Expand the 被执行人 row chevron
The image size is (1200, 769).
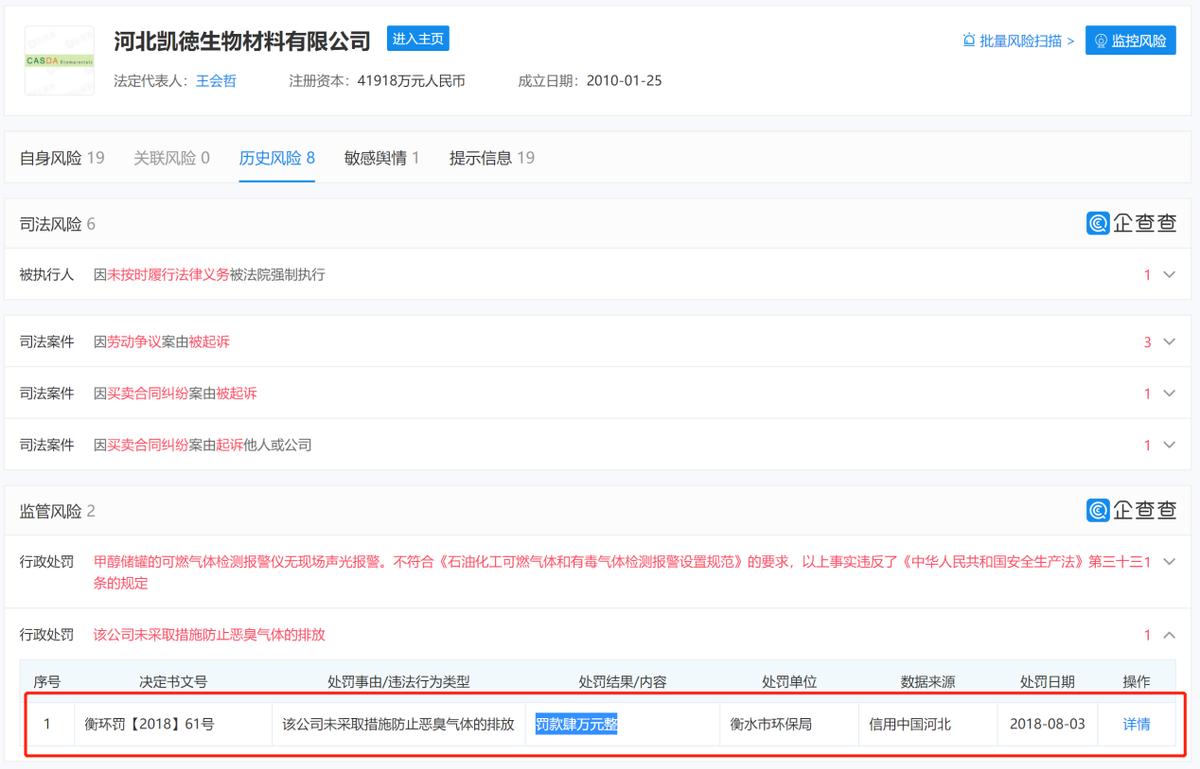coord(1168,275)
